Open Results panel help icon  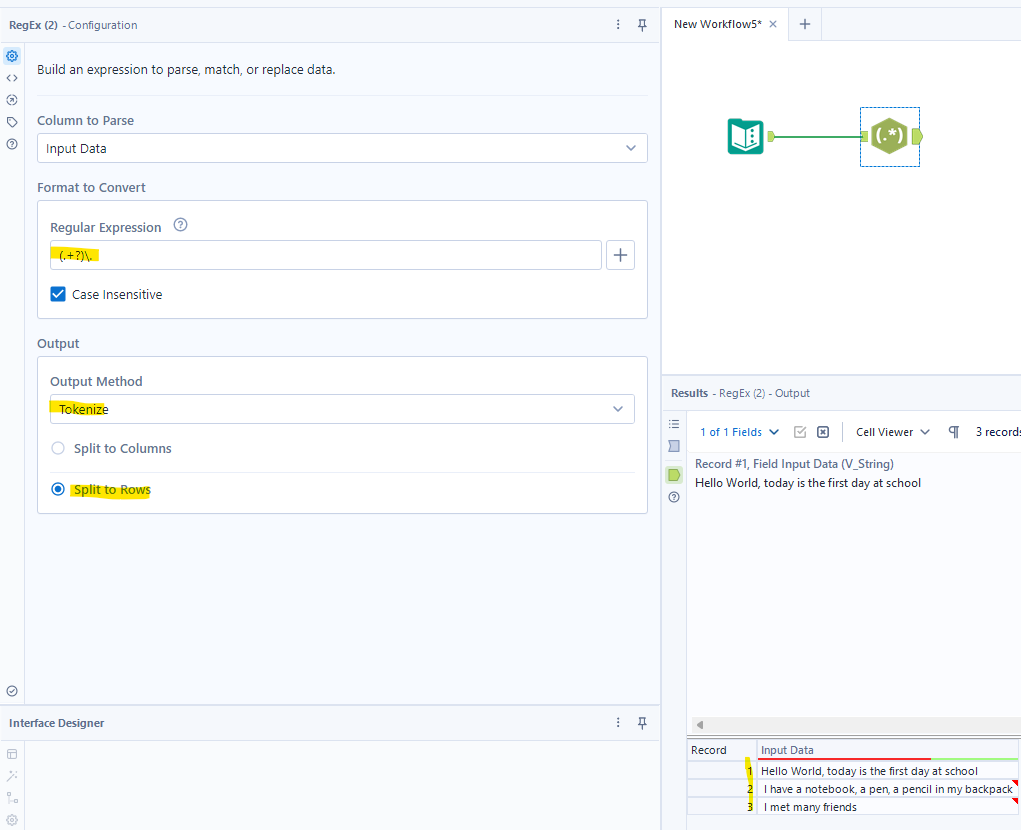(x=674, y=497)
